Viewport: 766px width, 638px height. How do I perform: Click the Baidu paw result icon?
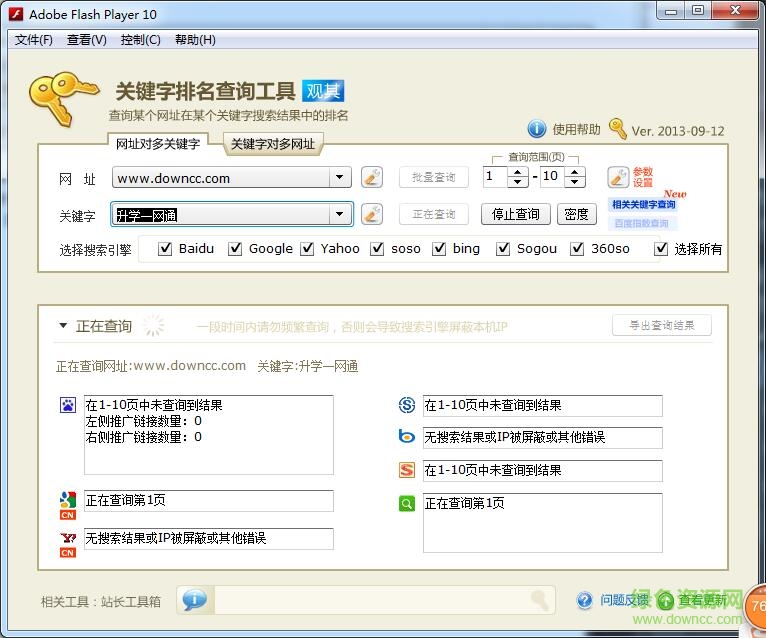[68, 405]
